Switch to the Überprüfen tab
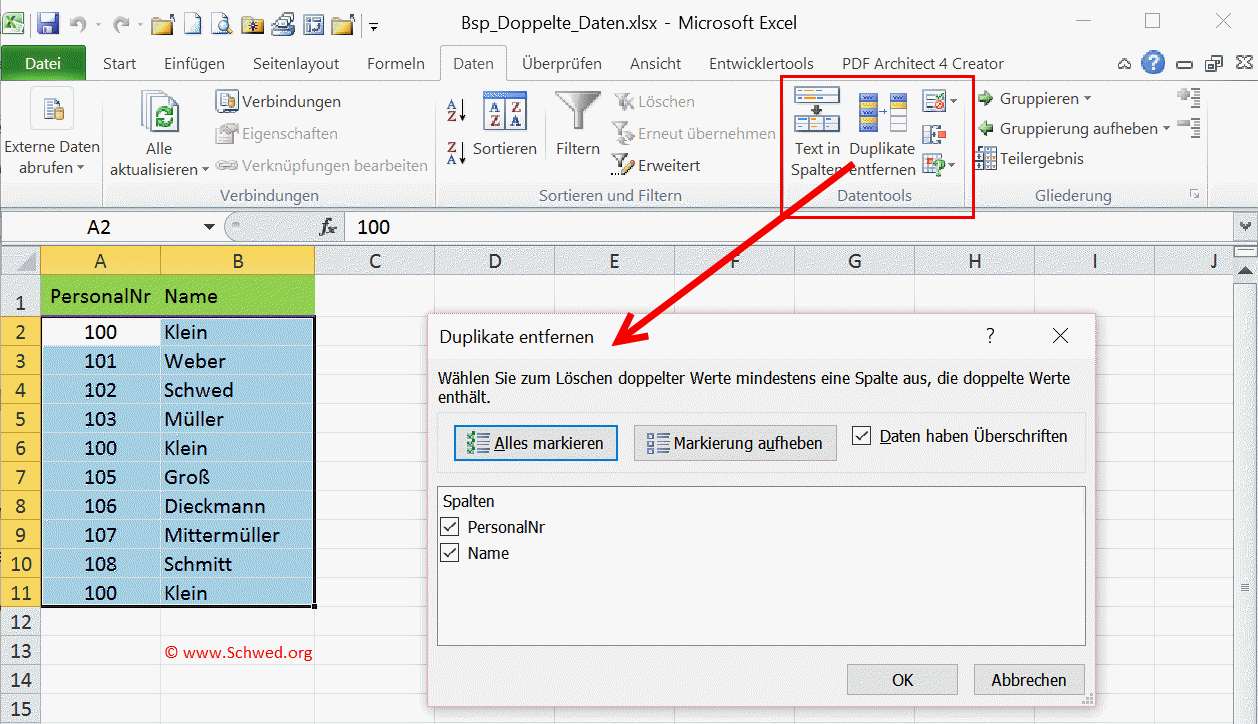 (562, 63)
